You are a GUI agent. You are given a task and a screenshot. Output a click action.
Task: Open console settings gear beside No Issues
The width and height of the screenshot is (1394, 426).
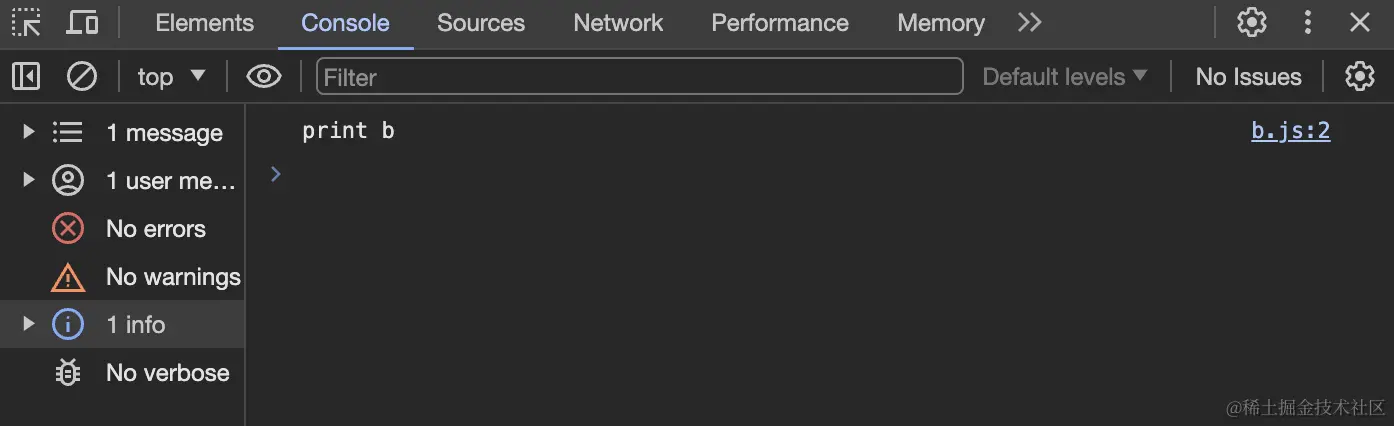pyautogui.click(x=1359, y=76)
